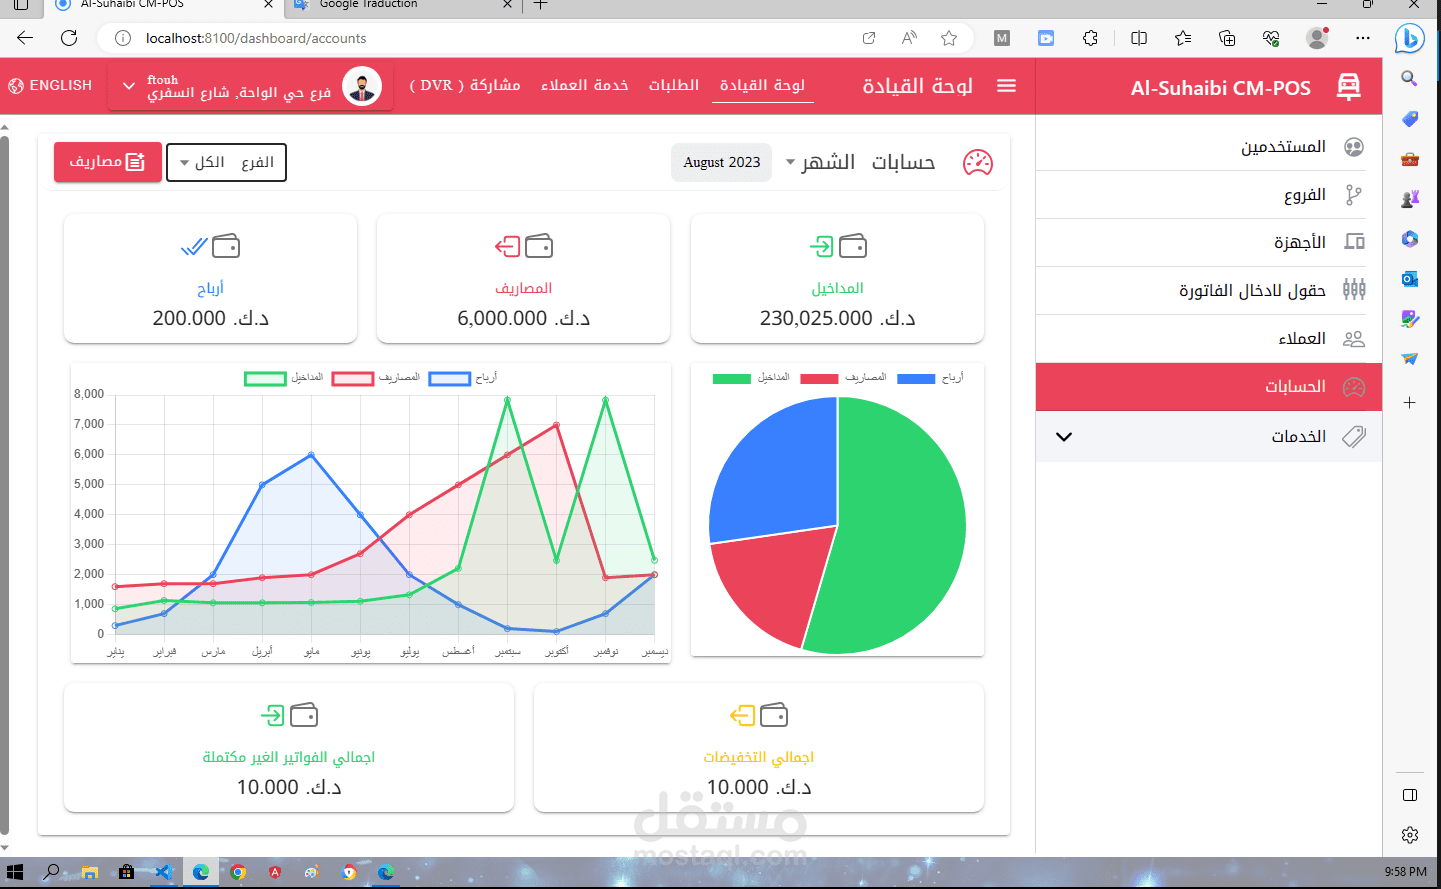Click the Al-Suhaibi car logo icon
This screenshot has height=889, width=1441.
[x=1349, y=87]
